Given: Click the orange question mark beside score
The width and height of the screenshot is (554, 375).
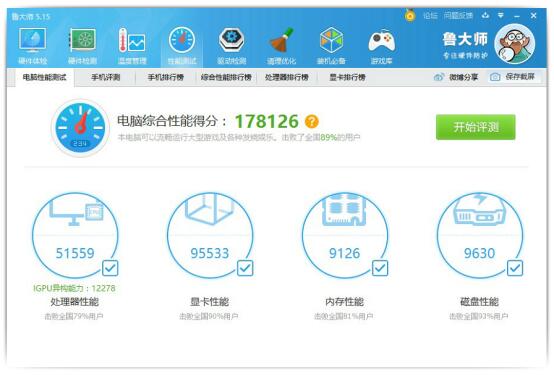Looking at the screenshot, I should point(311,121).
